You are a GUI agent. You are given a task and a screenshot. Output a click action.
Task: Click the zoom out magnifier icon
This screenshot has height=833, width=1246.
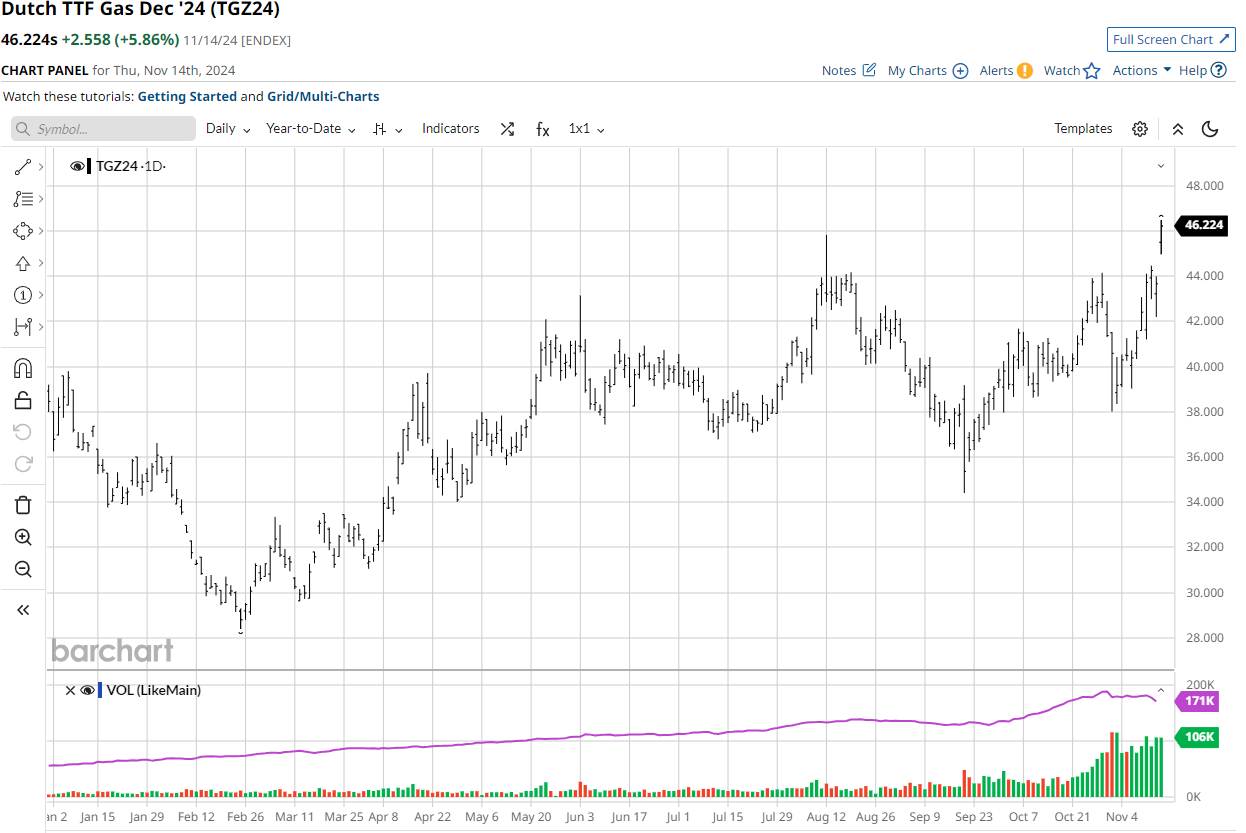pyautogui.click(x=23, y=569)
